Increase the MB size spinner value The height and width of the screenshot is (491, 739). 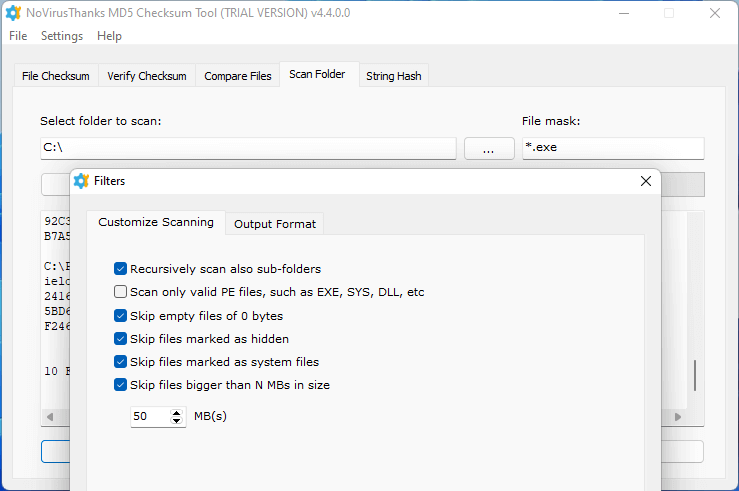[176, 413]
